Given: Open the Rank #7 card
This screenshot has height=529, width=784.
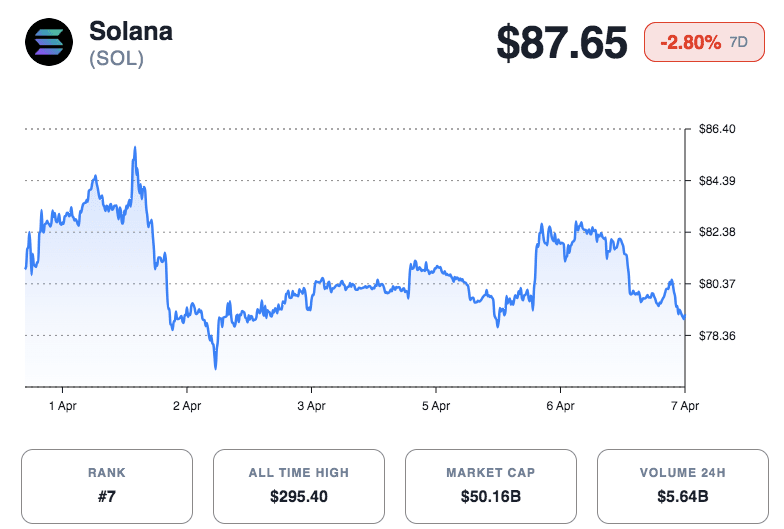Looking at the screenshot, I should click(107, 486).
